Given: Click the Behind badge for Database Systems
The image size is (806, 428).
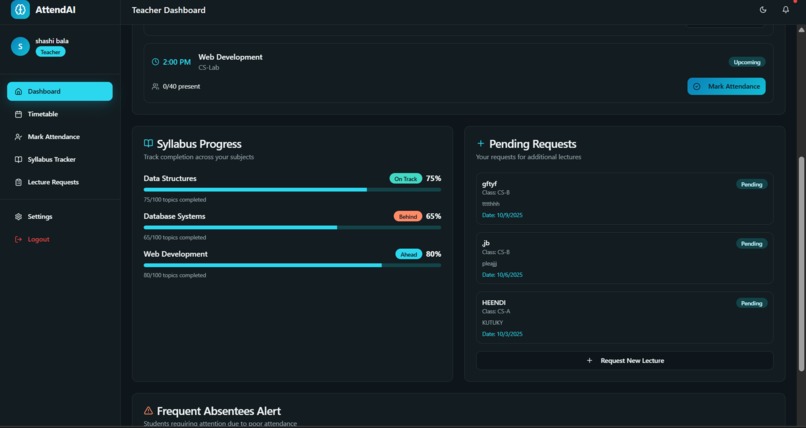Looking at the screenshot, I should click(408, 216).
